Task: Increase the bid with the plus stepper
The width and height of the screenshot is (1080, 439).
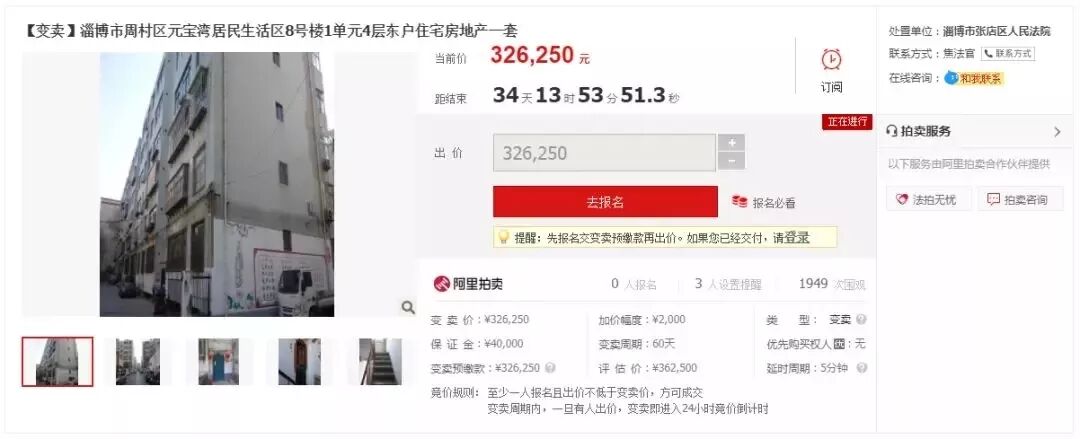Action: pyautogui.click(x=731, y=143)
